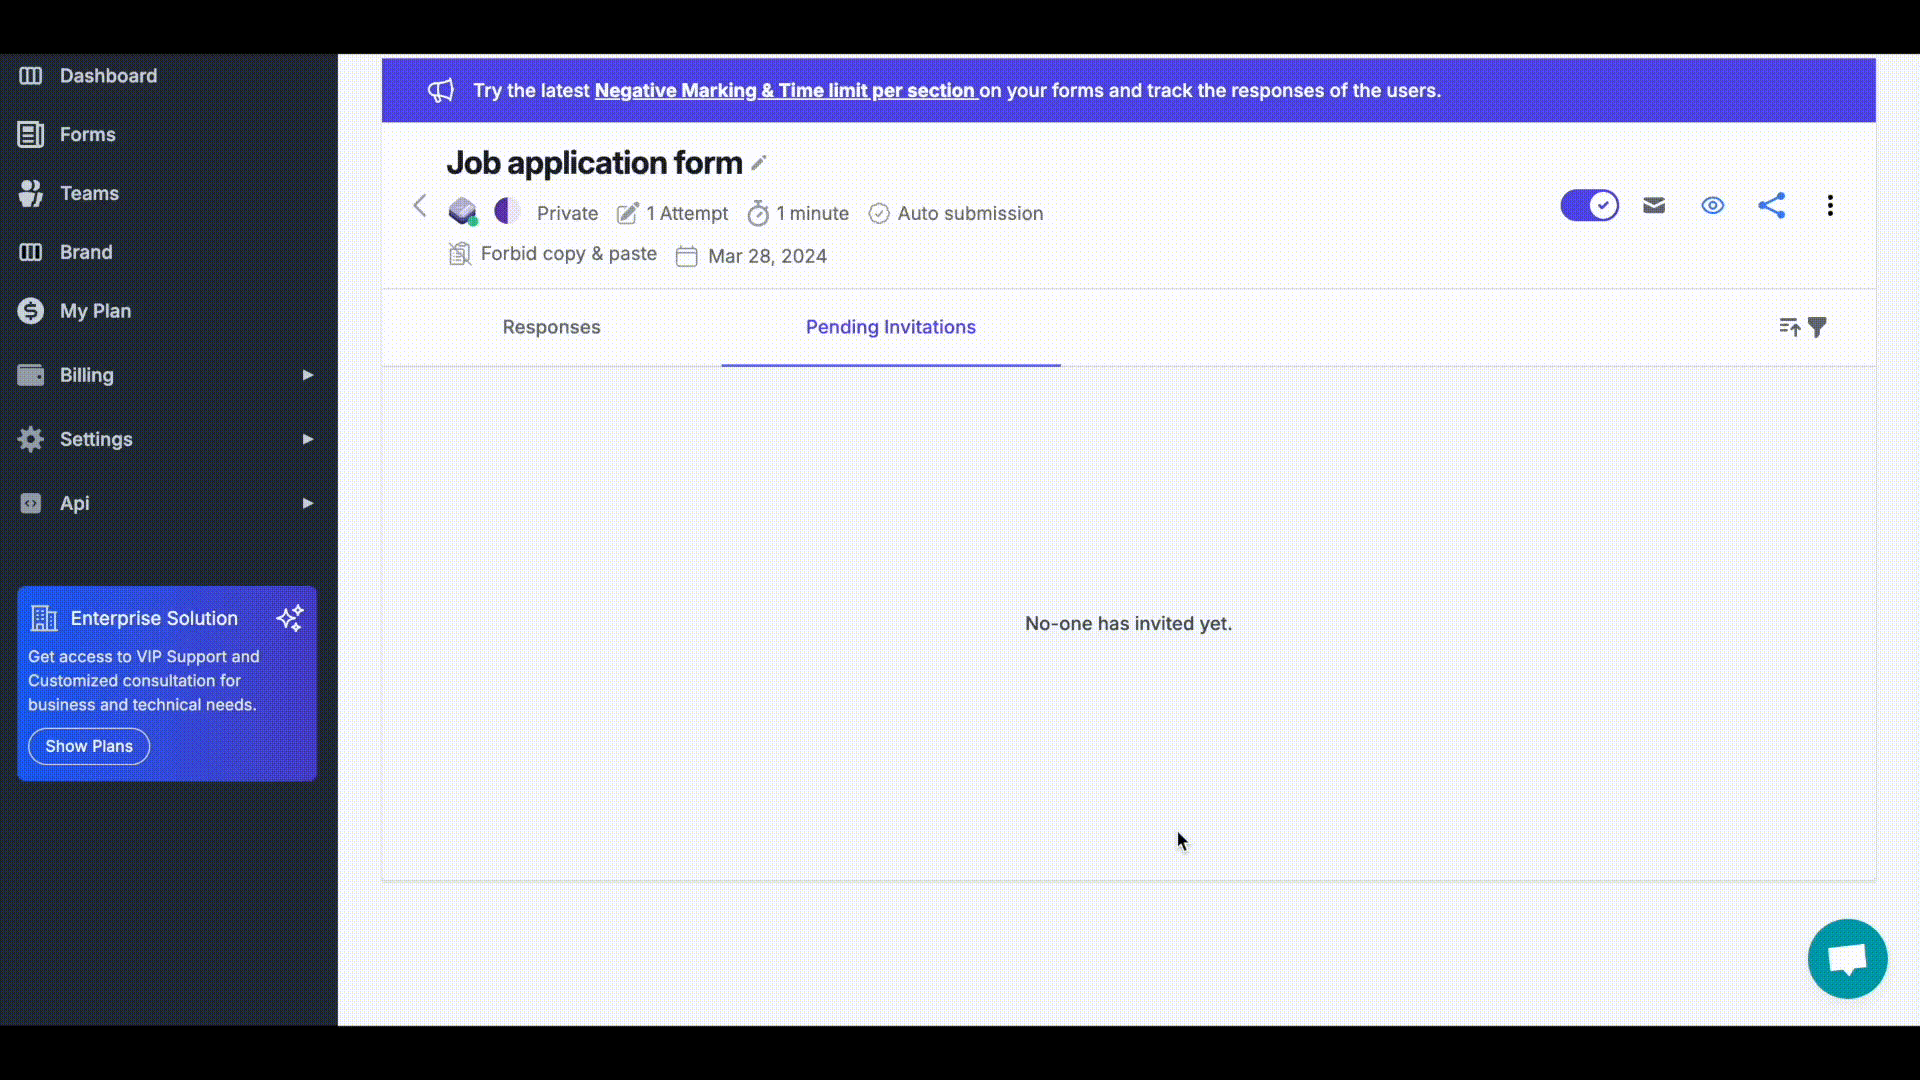Click the half-circle theme indicator icon
This screenshot has height=1080, width=1920.
point(506,211)
